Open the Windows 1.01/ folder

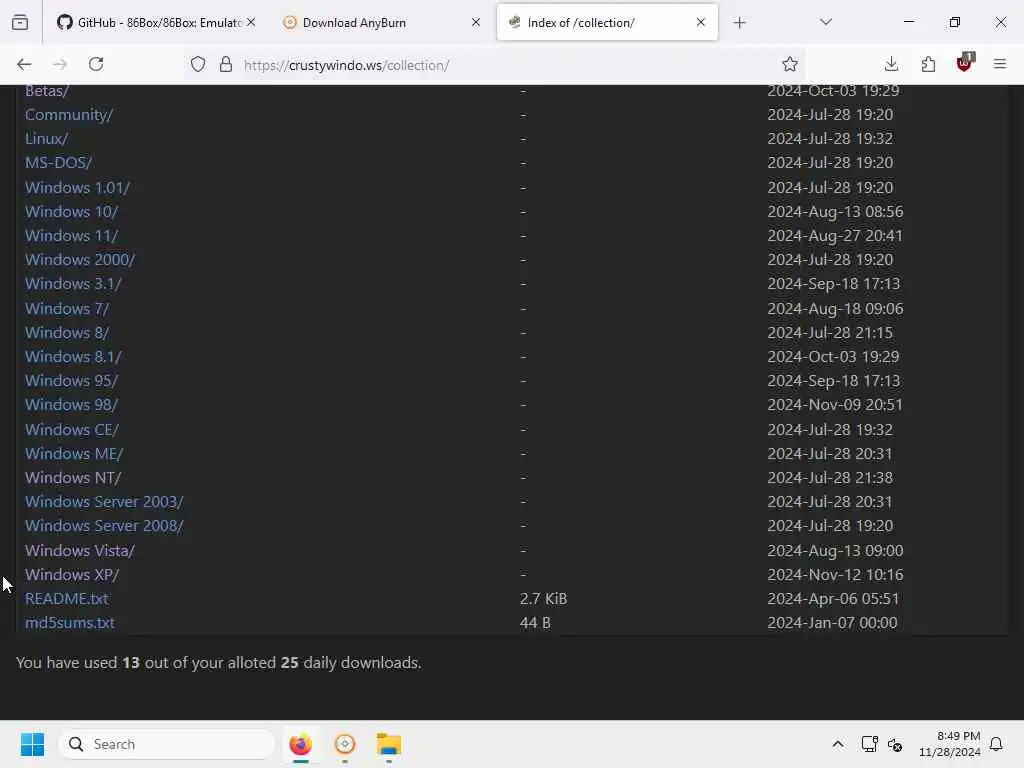tap(77, 187)
